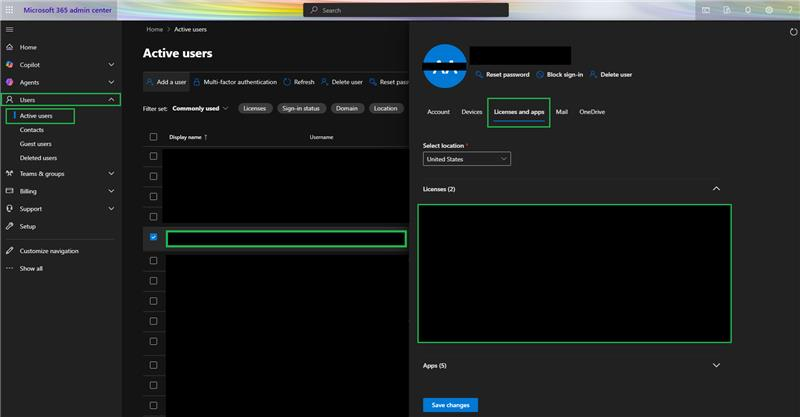Click the Reset password key icon in the list toolbar
Screen dimensions: 800x417
373,82
